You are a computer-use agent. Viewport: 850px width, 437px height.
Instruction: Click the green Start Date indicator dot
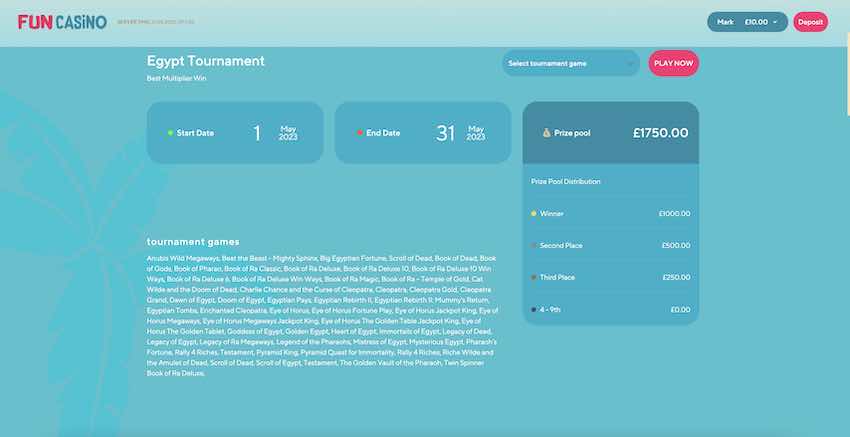pyautogui.click(x=170, y=133)
